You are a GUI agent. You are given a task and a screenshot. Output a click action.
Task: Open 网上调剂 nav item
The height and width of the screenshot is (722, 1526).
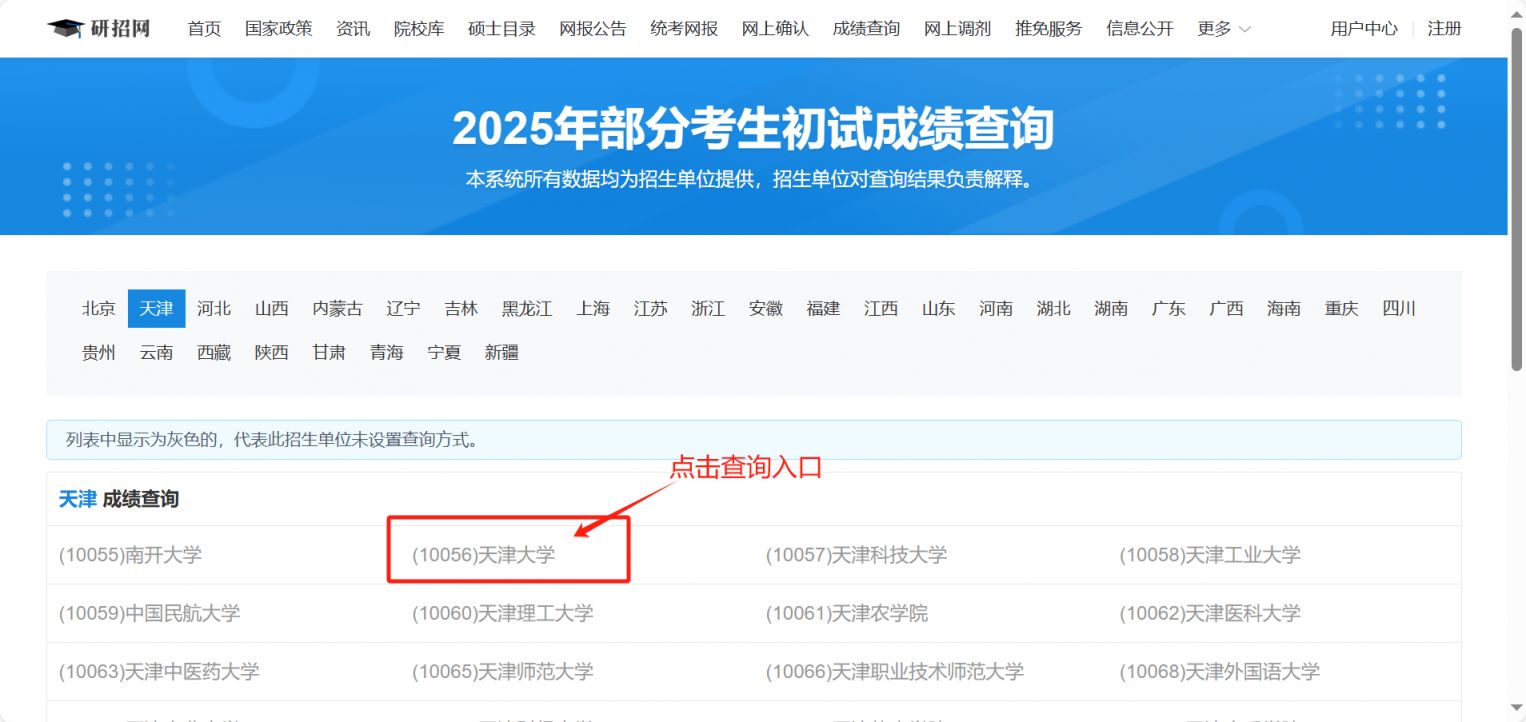[957, 29]
